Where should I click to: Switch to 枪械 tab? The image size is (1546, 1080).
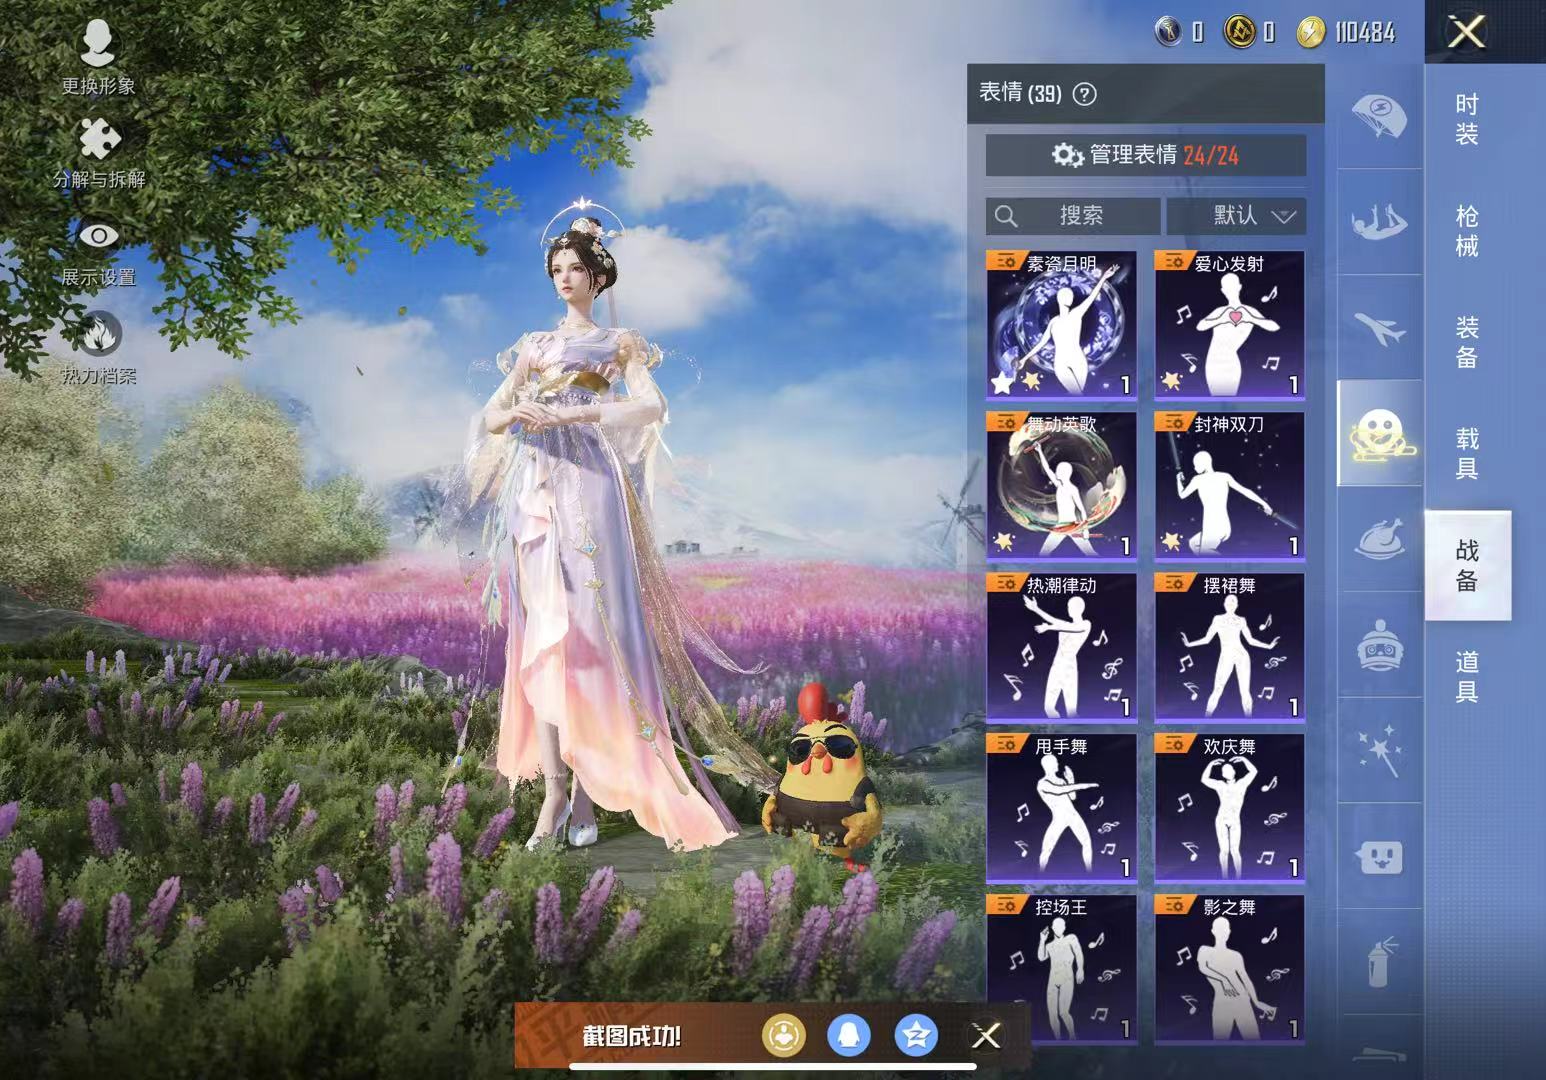click(x=1467, y=231)
